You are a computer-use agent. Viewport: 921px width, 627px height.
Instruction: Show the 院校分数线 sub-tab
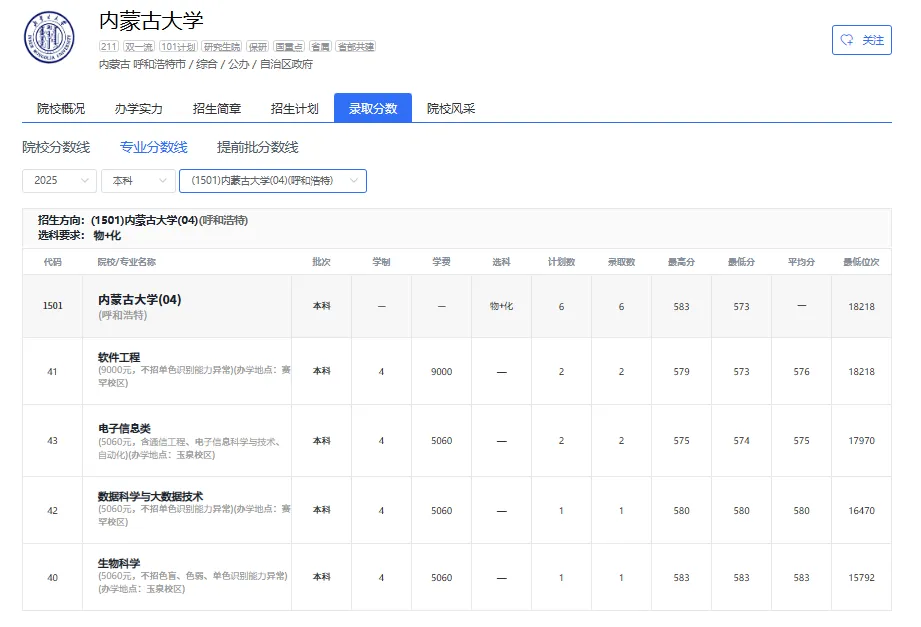coord(56,147)
